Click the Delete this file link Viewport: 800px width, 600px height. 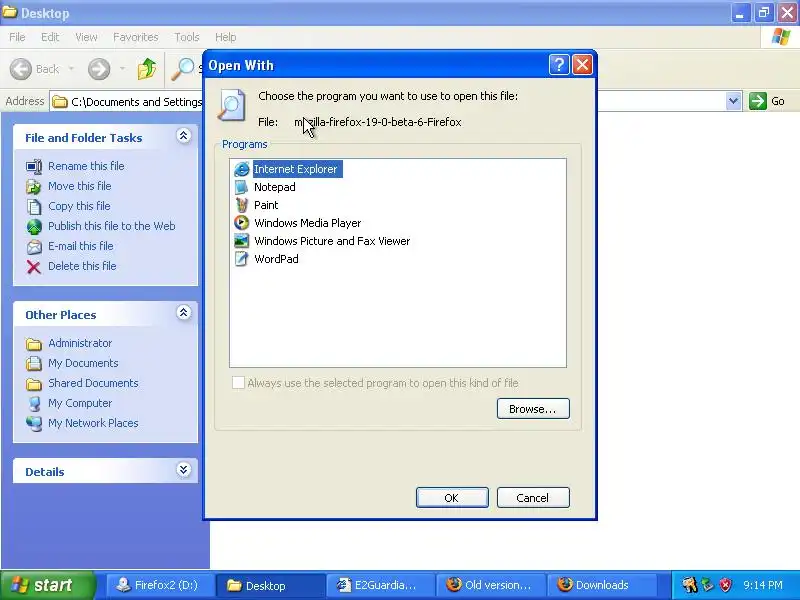[x=82, y=266]
